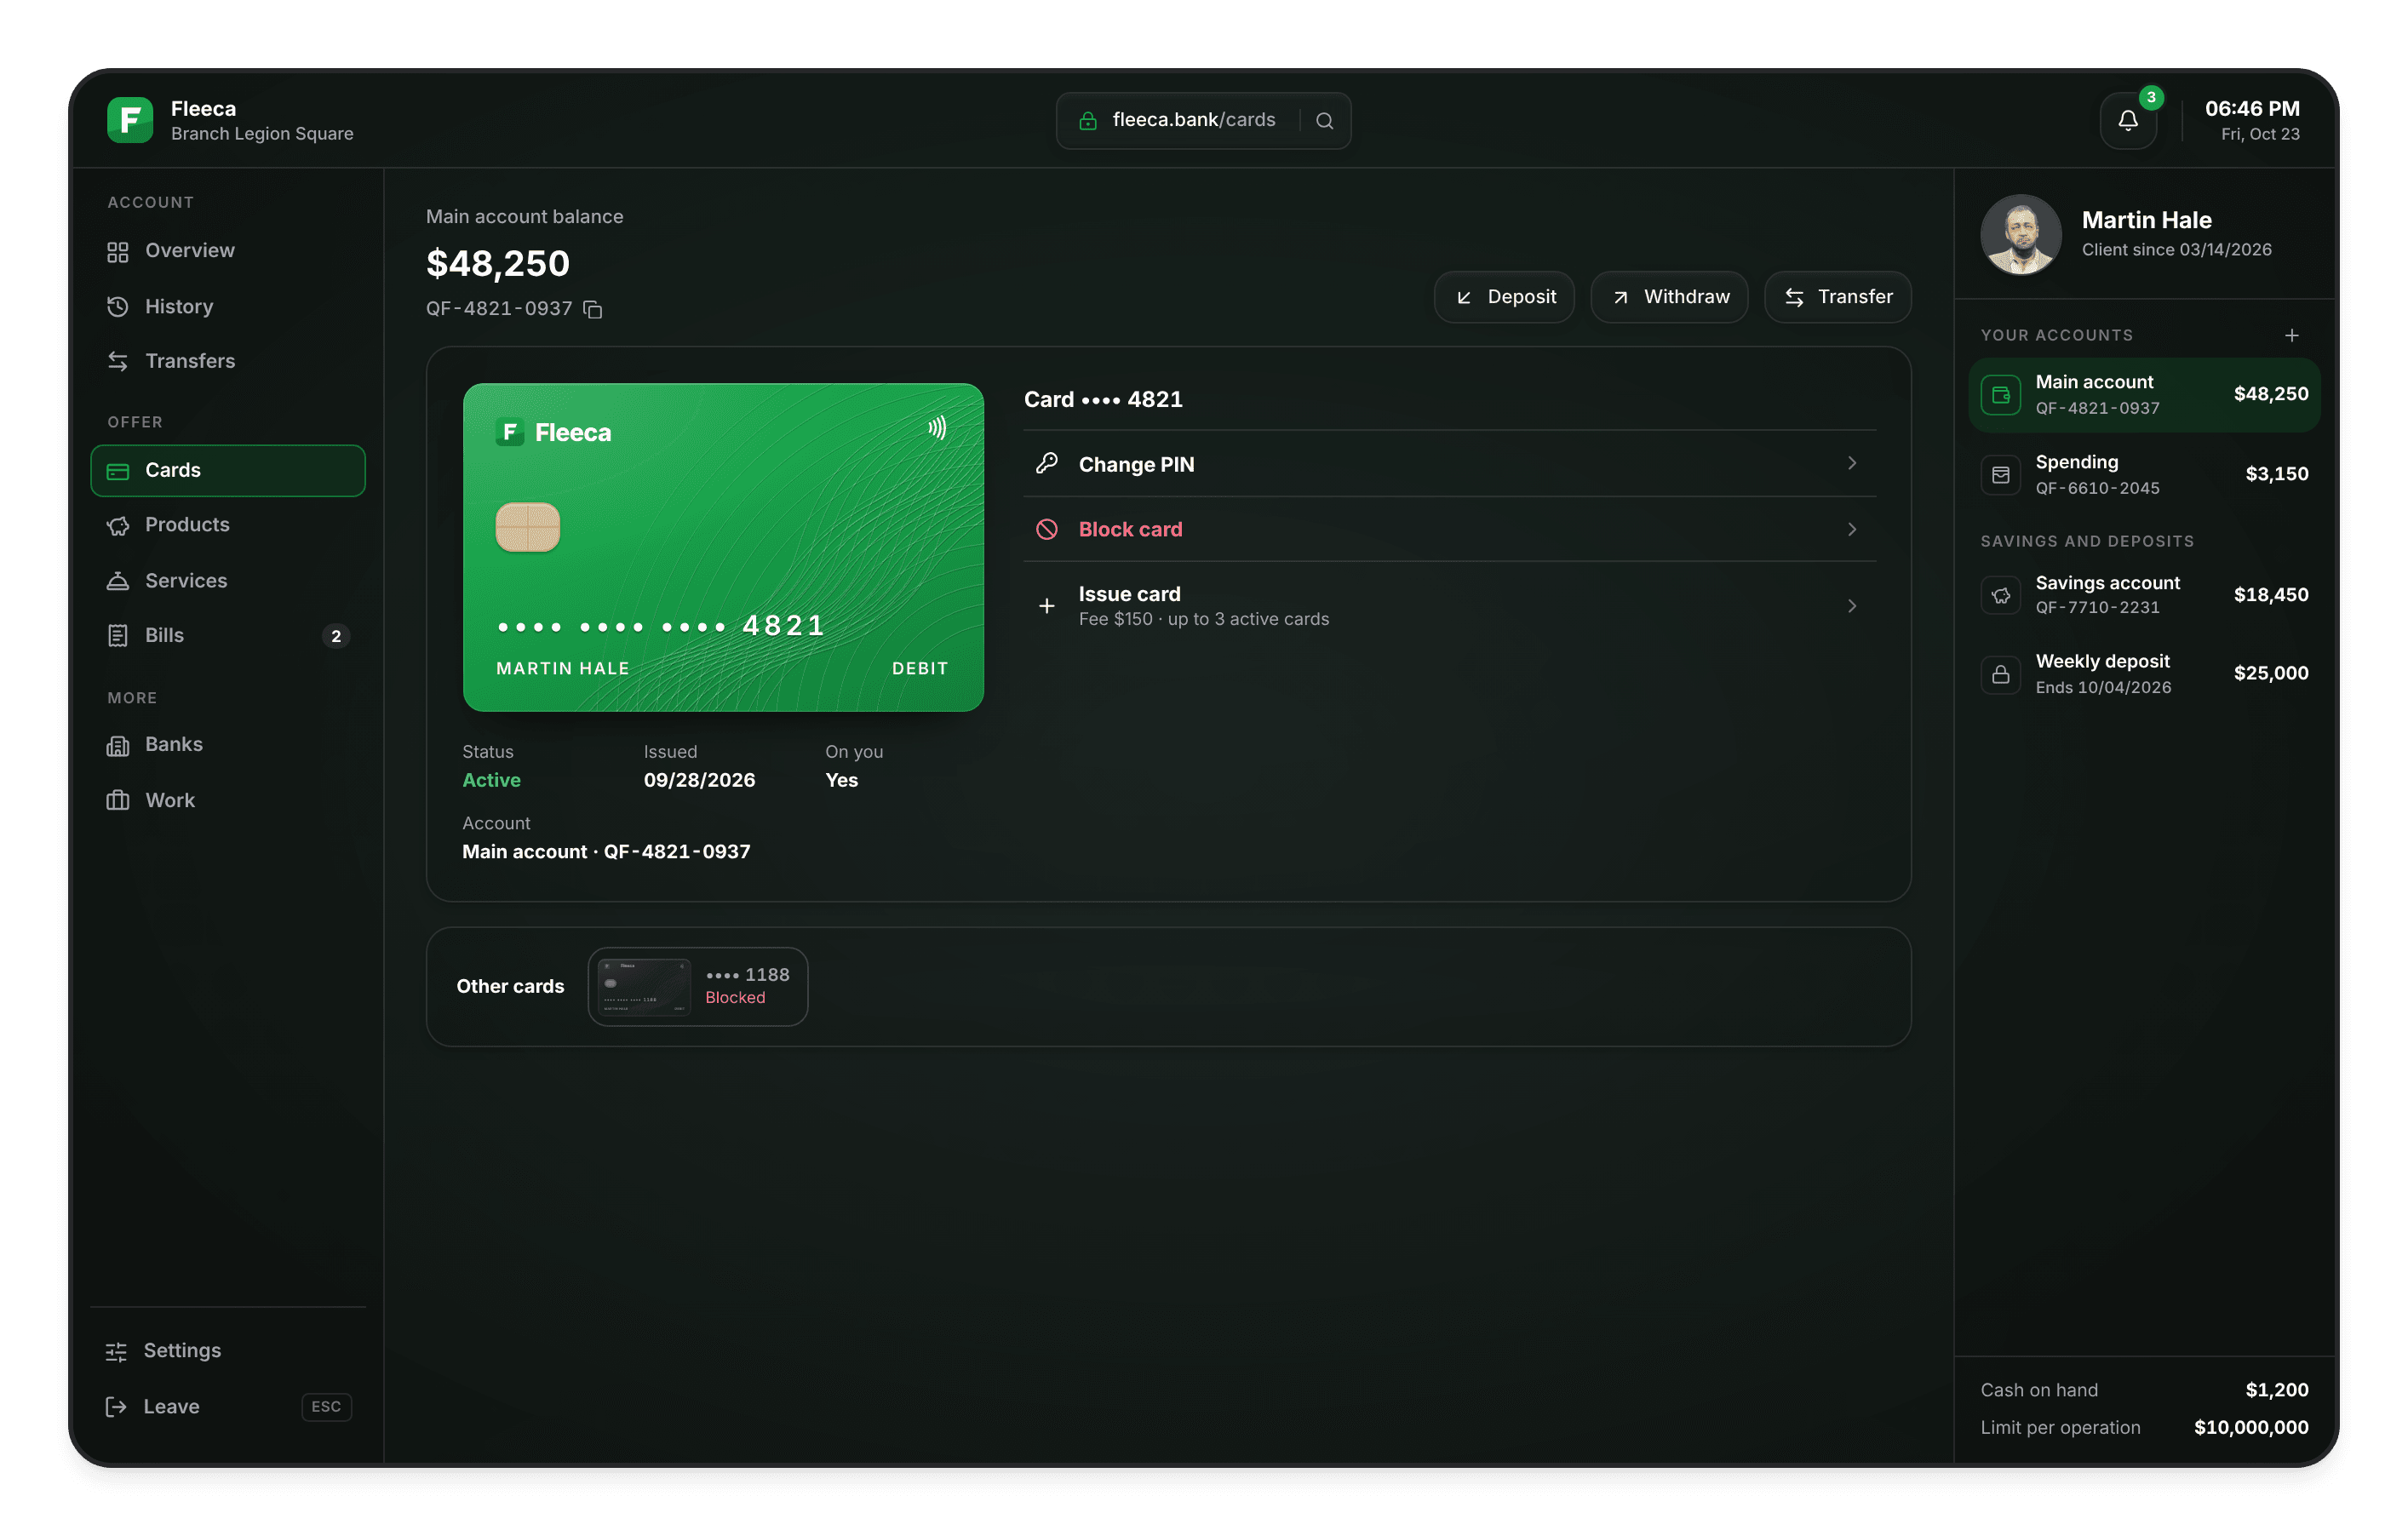Select the blocked card ending 1188
Image resolution: width=2408 pixels, height=1536 pixels.
coord(698,986)
